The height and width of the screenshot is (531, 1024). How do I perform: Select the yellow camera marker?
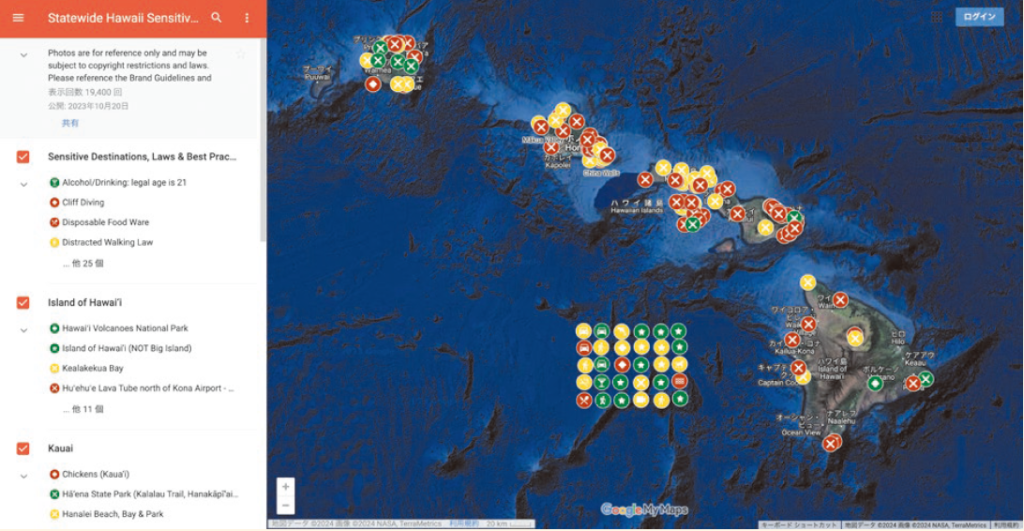641,399
